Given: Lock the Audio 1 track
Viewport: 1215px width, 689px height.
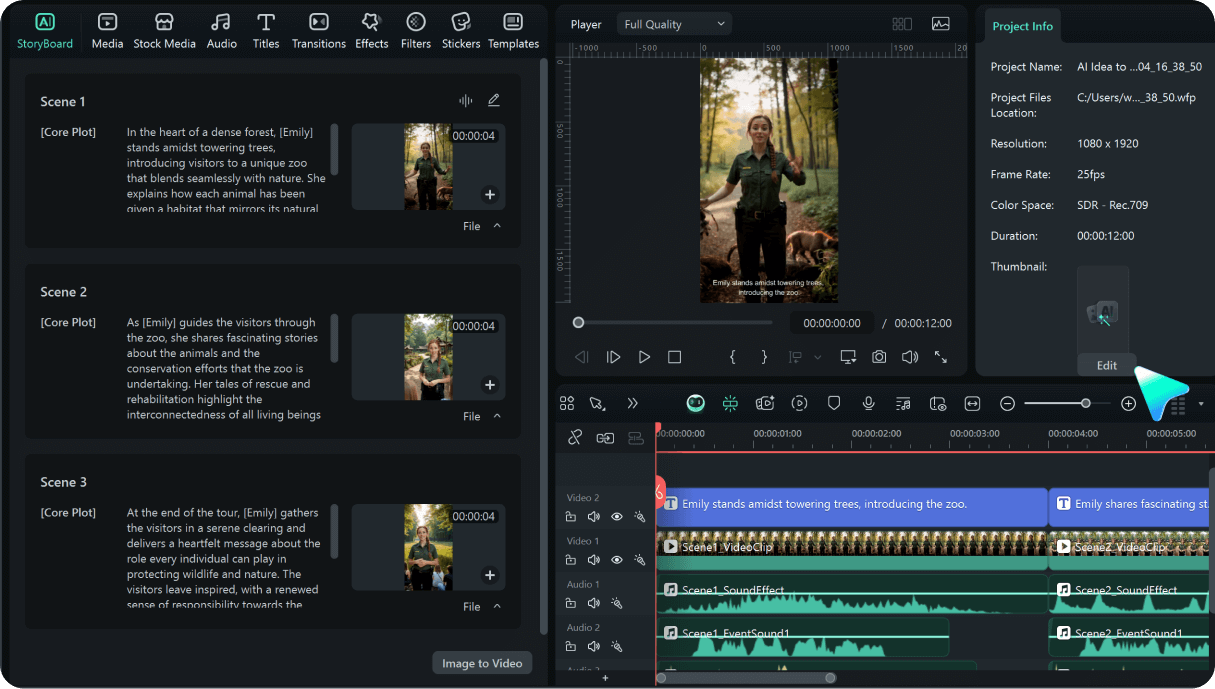Looking at the screenshot, I should click(571, 603).
